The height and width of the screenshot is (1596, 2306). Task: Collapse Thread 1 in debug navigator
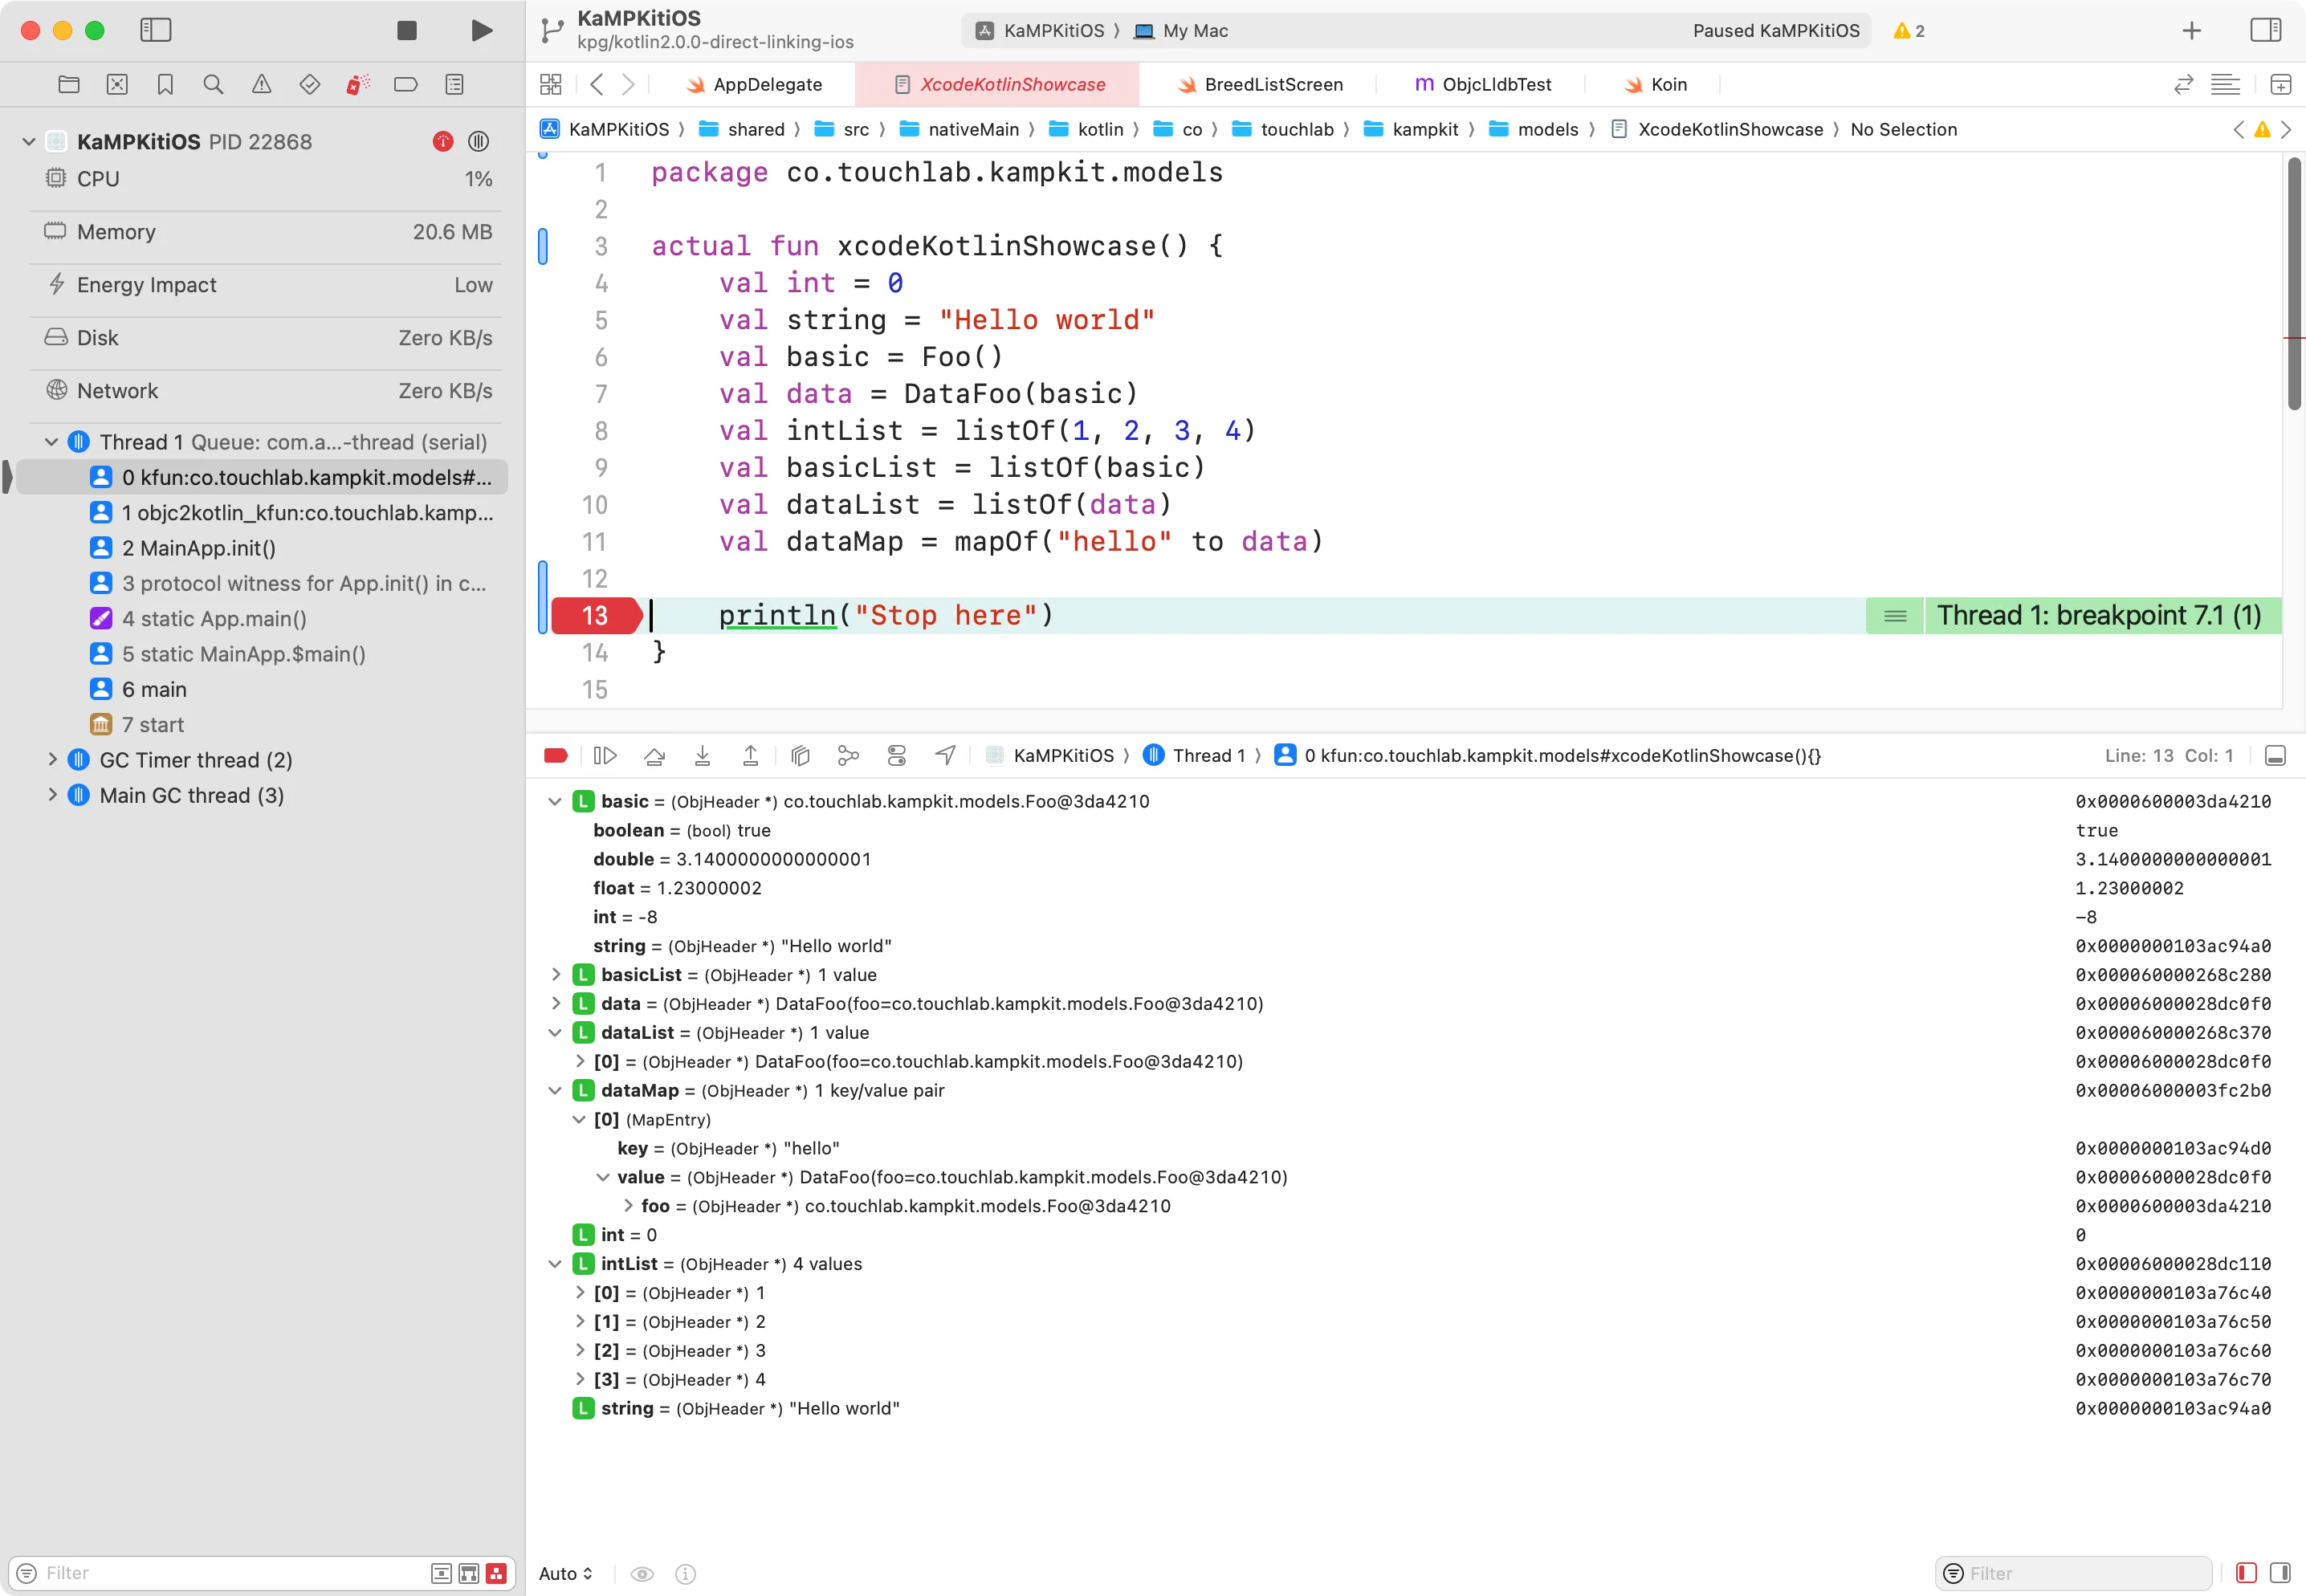51,441
